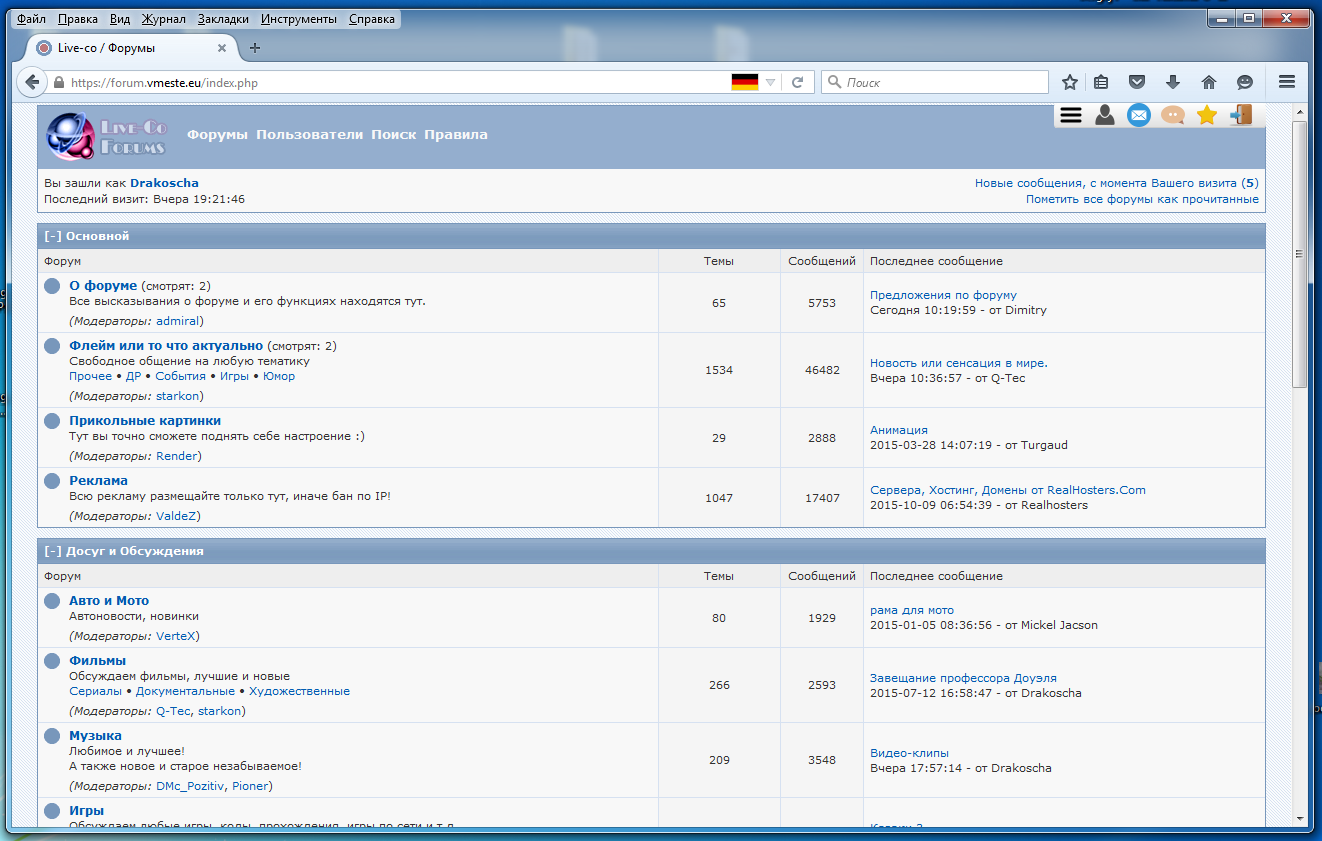Bookmark this page with the star icon
The image size is (1322, 841).
pos(1070,83)
